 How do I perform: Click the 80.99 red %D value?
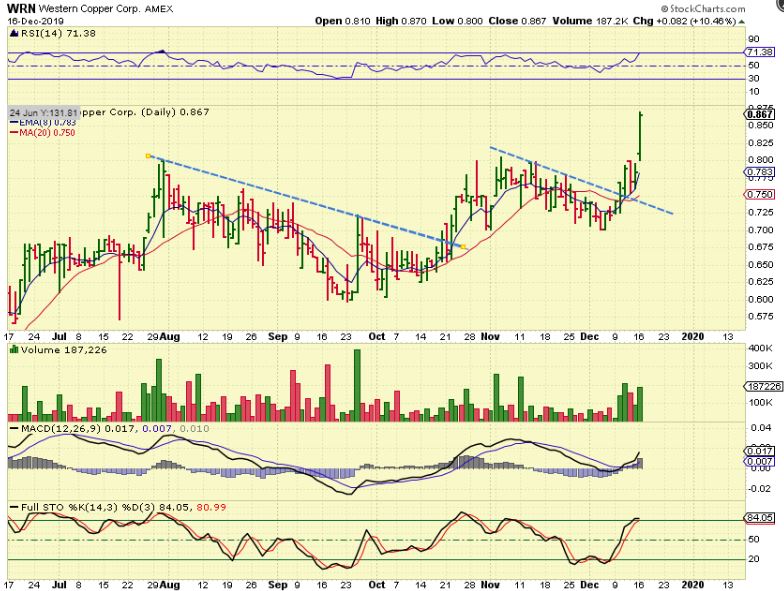coord(211,508)
